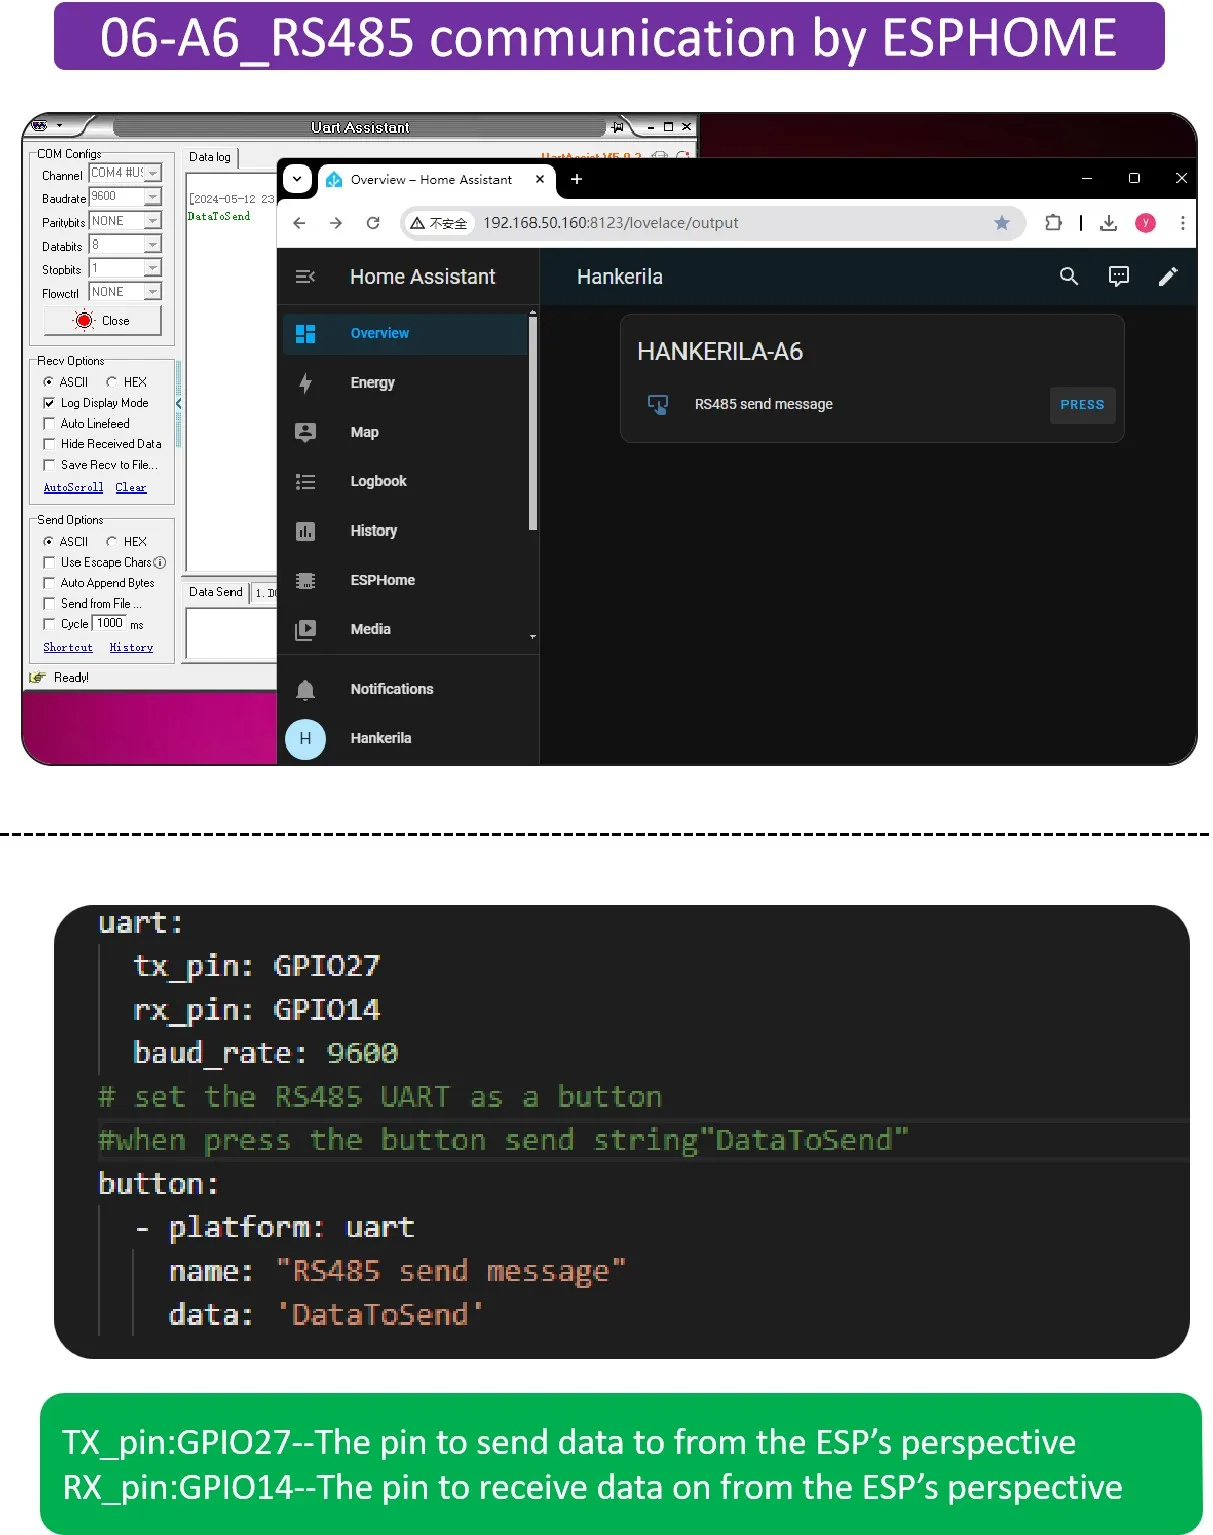The height and width of the screenshot is (1535, 1213).
Task: Reload the browser page
Action: pyautogui.click(x=373, y=223)
